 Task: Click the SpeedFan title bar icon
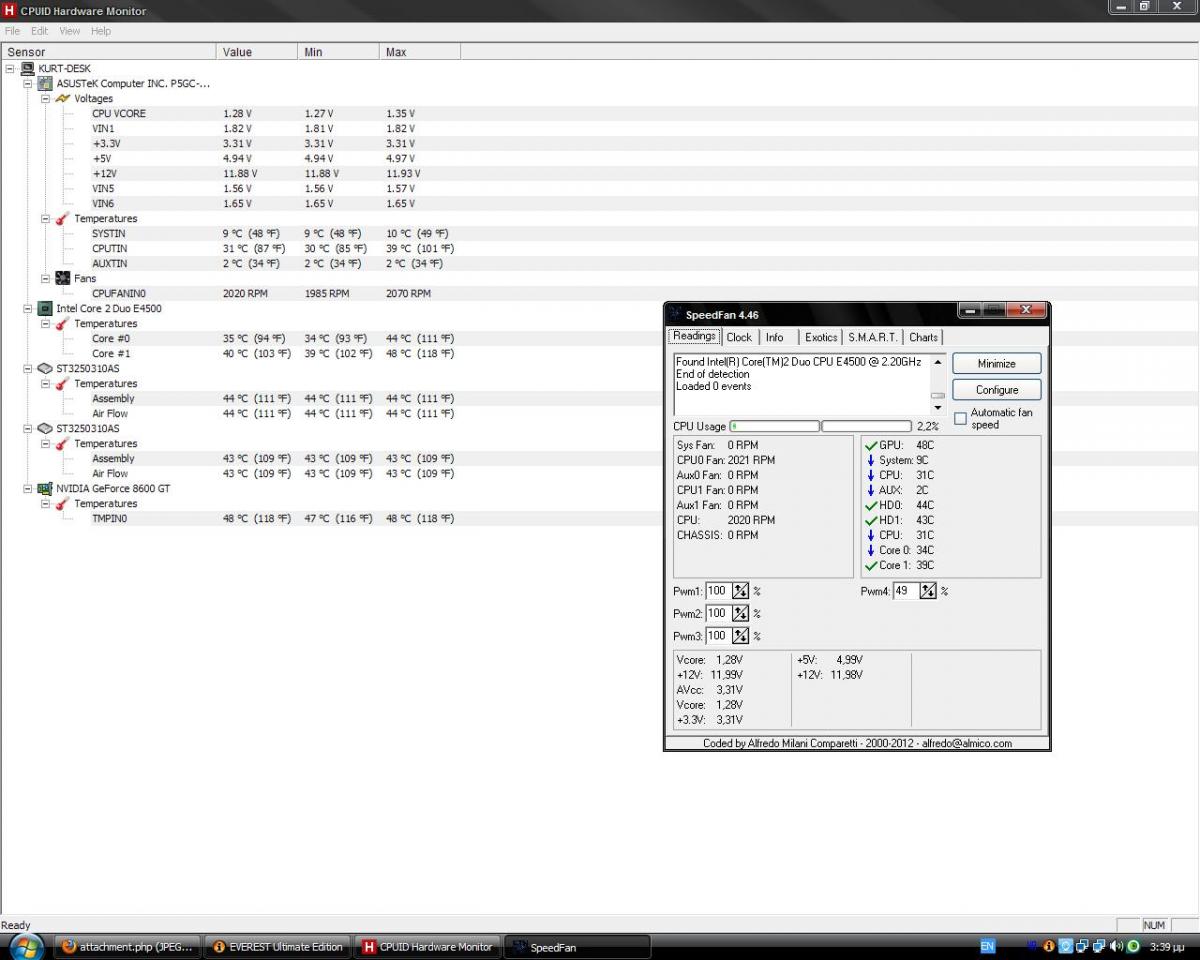676,314
